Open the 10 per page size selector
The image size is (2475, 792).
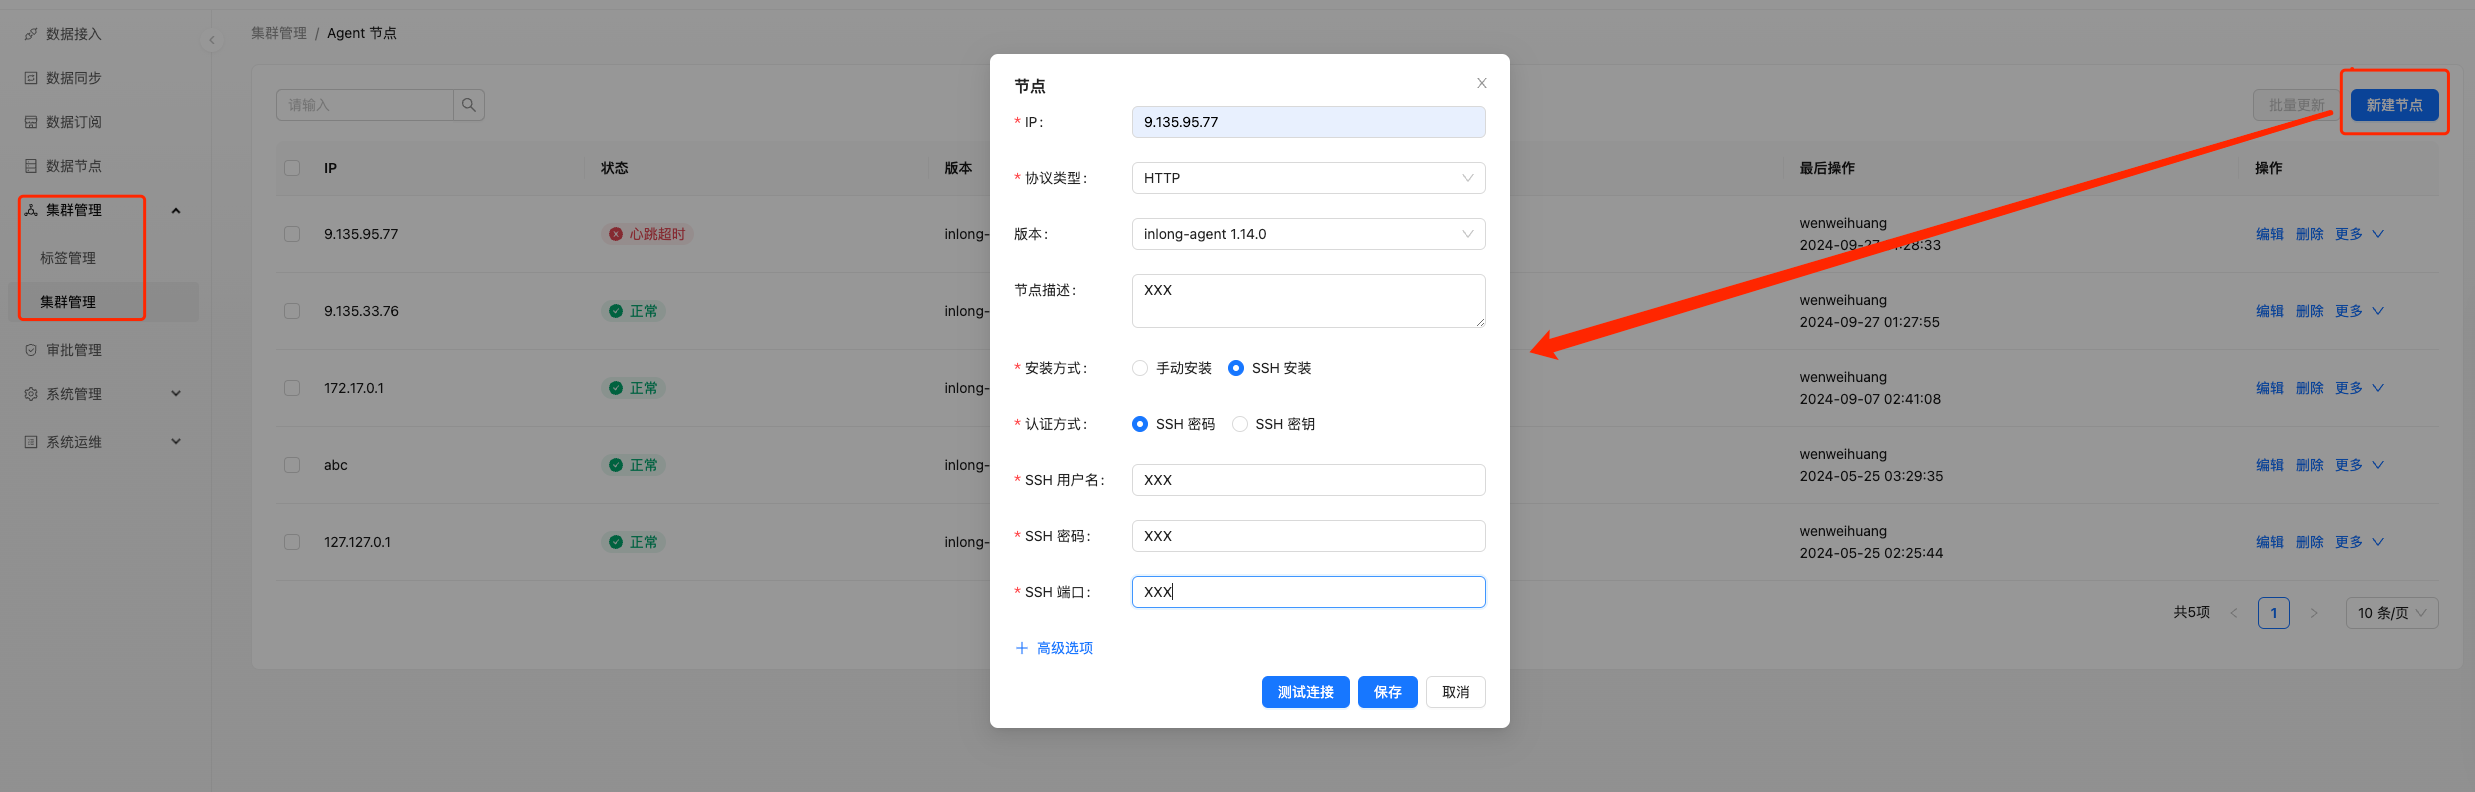2391,613
